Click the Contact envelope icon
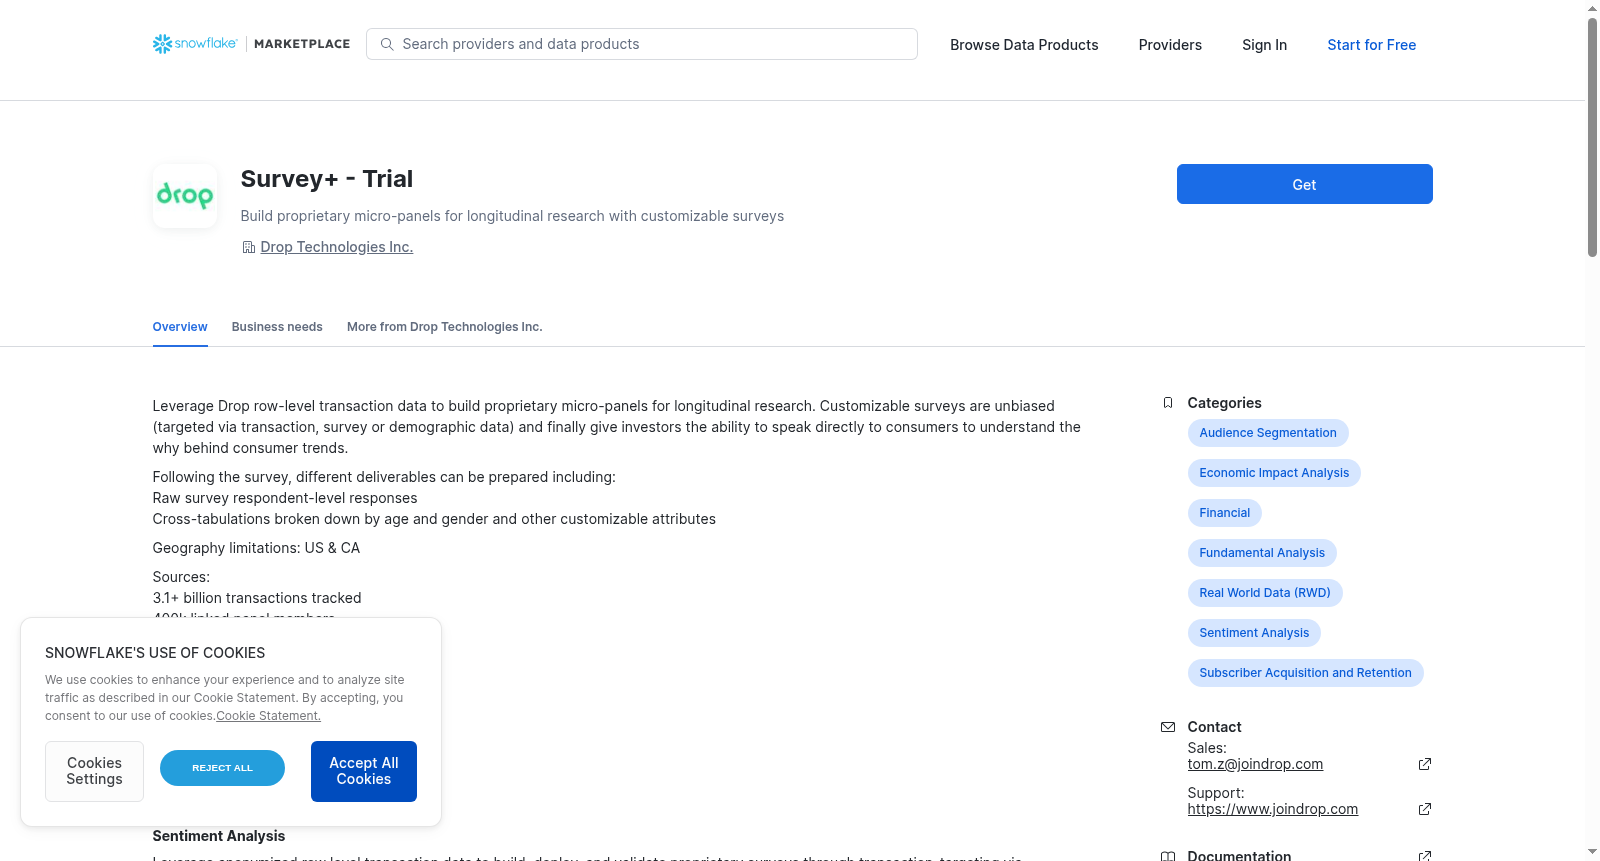The height and width of the screenshot is (861, 1600). [x=1168, y=727]
